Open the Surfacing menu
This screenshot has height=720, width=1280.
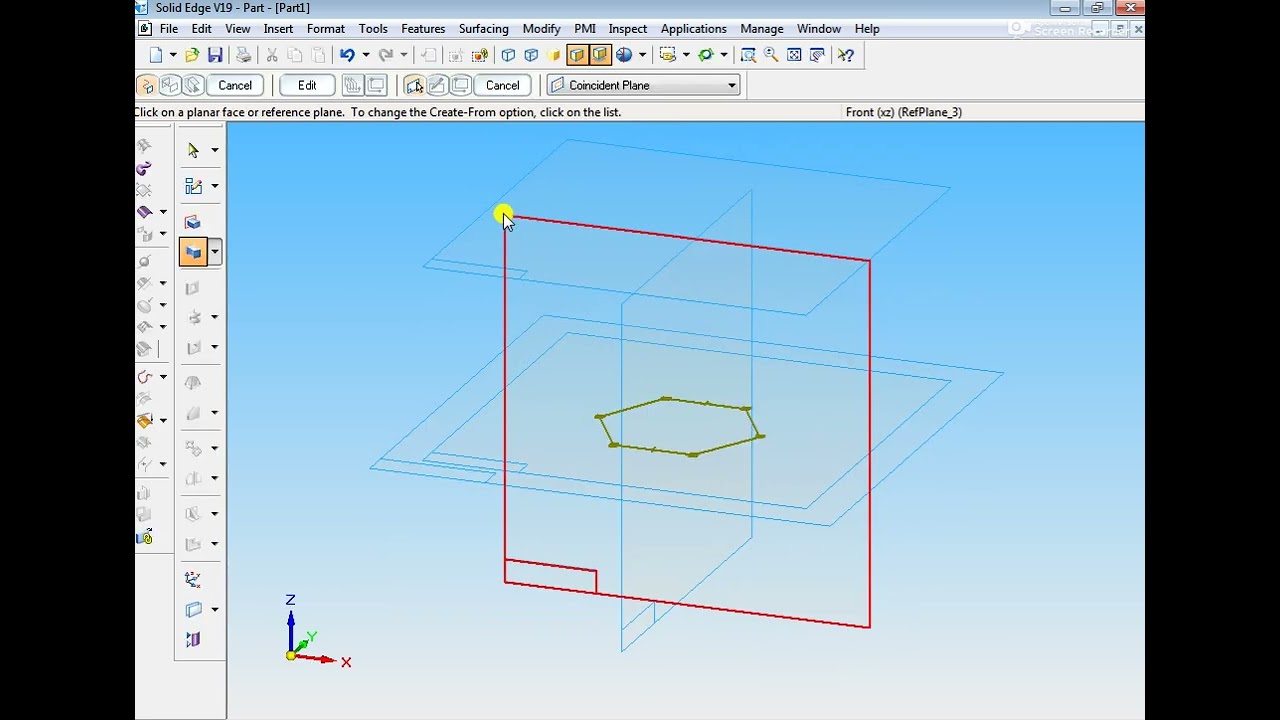coord(484,29)
